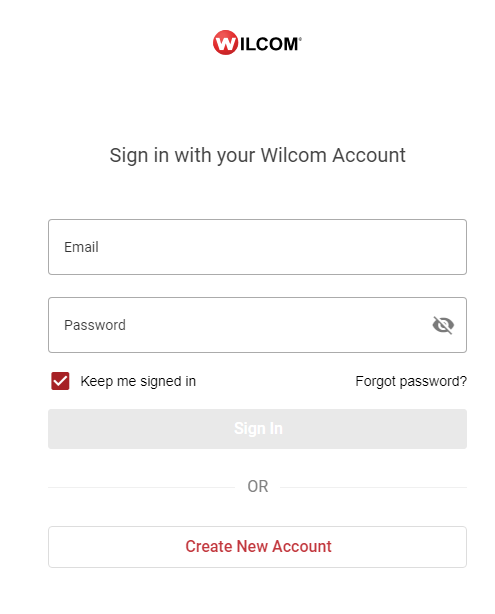This screenshot has height=614, width=495.
Task: Click the divider line right of OR
Action: tap(374, 488)
